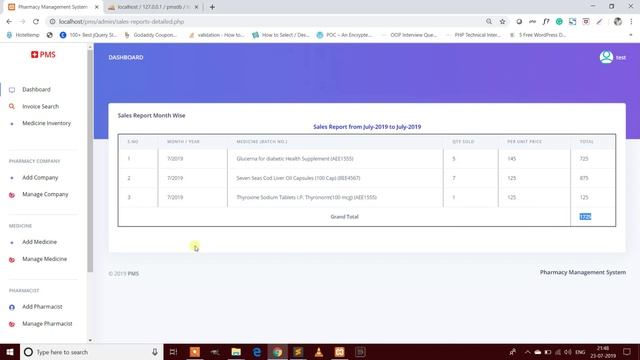The width and height of the screenshot is (640, 360).
Task: Click the Windows search box
Action: point(91,352)
